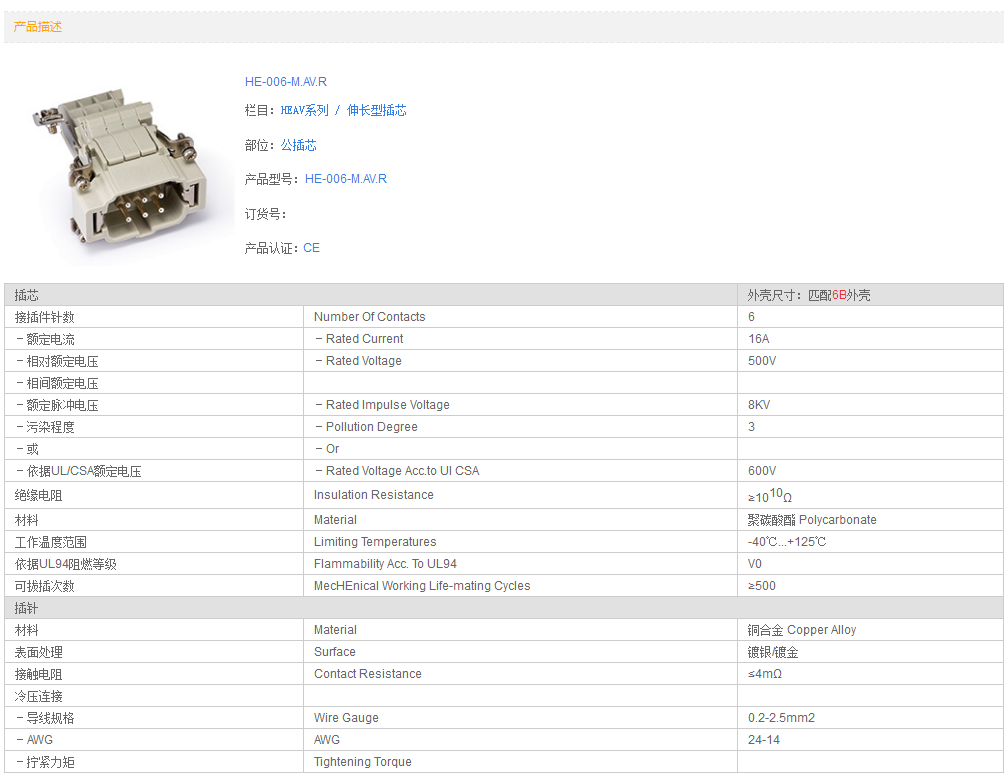Open the HEAV系列 category link

(304, 111)
